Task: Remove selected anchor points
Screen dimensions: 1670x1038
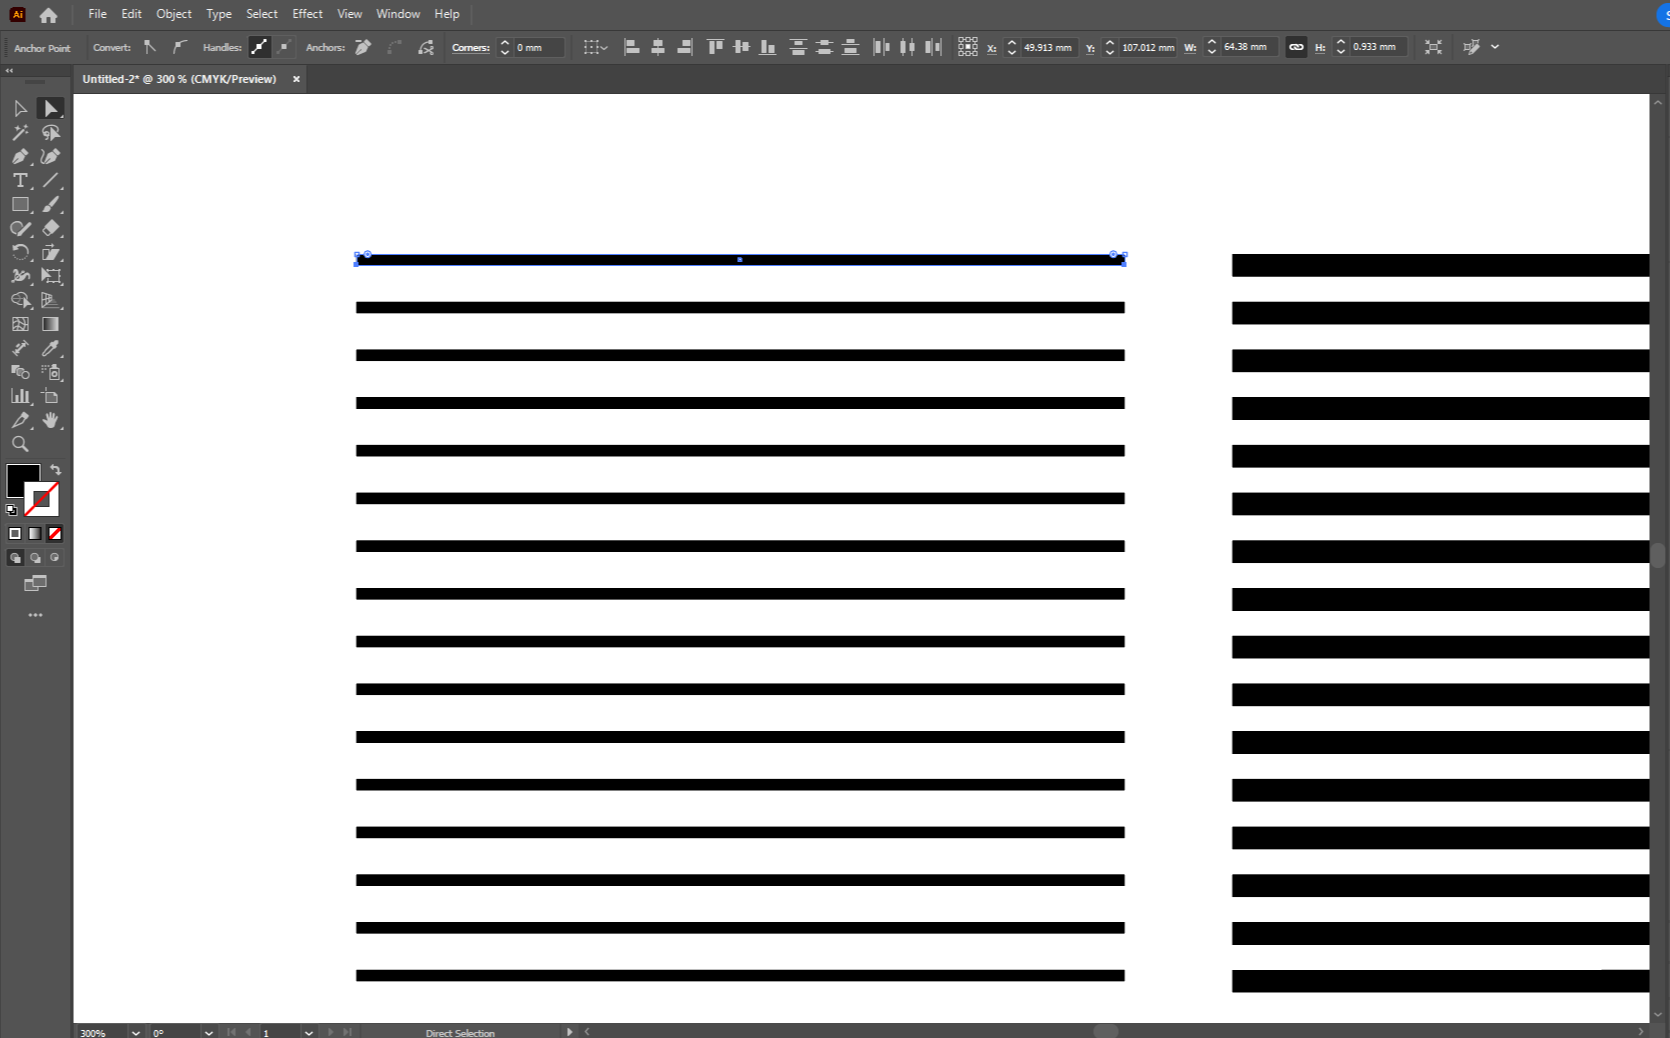Action: coord(363,47)
